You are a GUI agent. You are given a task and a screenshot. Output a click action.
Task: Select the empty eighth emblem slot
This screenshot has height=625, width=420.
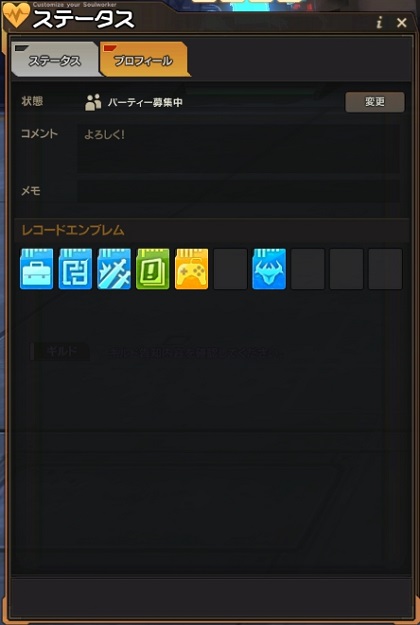click(x=308, y=269)
